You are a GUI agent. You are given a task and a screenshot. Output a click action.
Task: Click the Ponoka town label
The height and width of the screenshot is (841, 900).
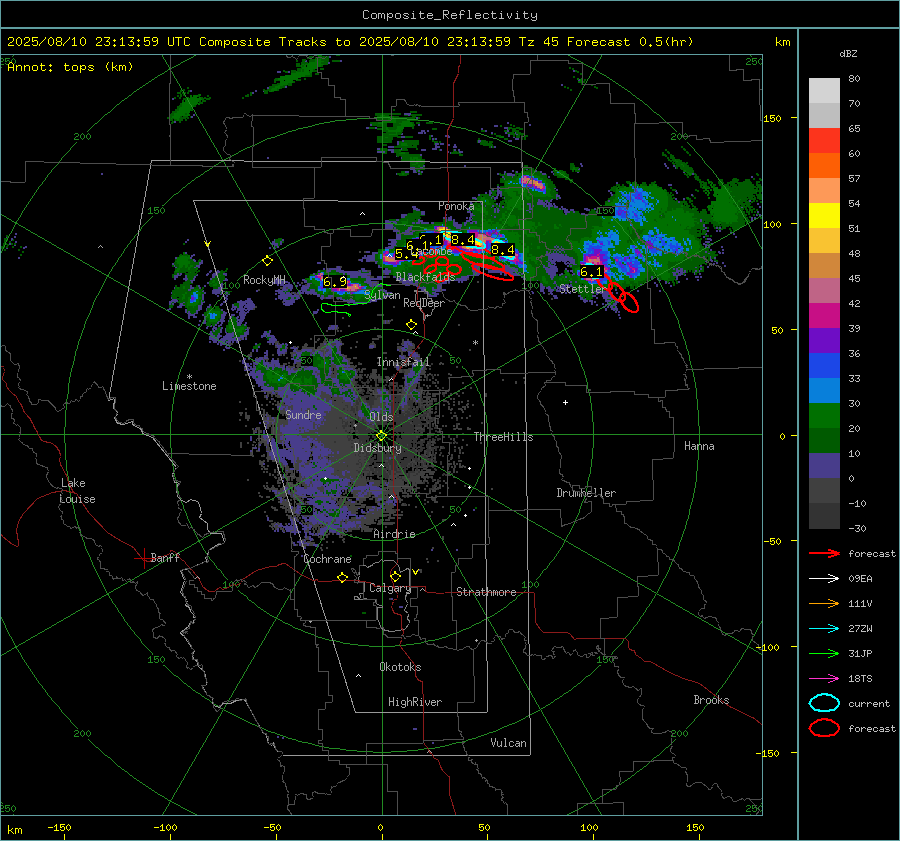(x=456, y=206)
